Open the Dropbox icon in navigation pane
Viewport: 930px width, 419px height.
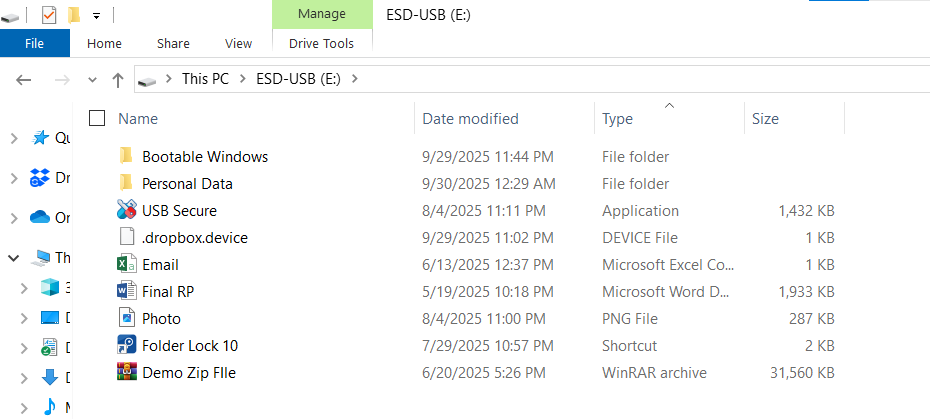tap(40, 177)
